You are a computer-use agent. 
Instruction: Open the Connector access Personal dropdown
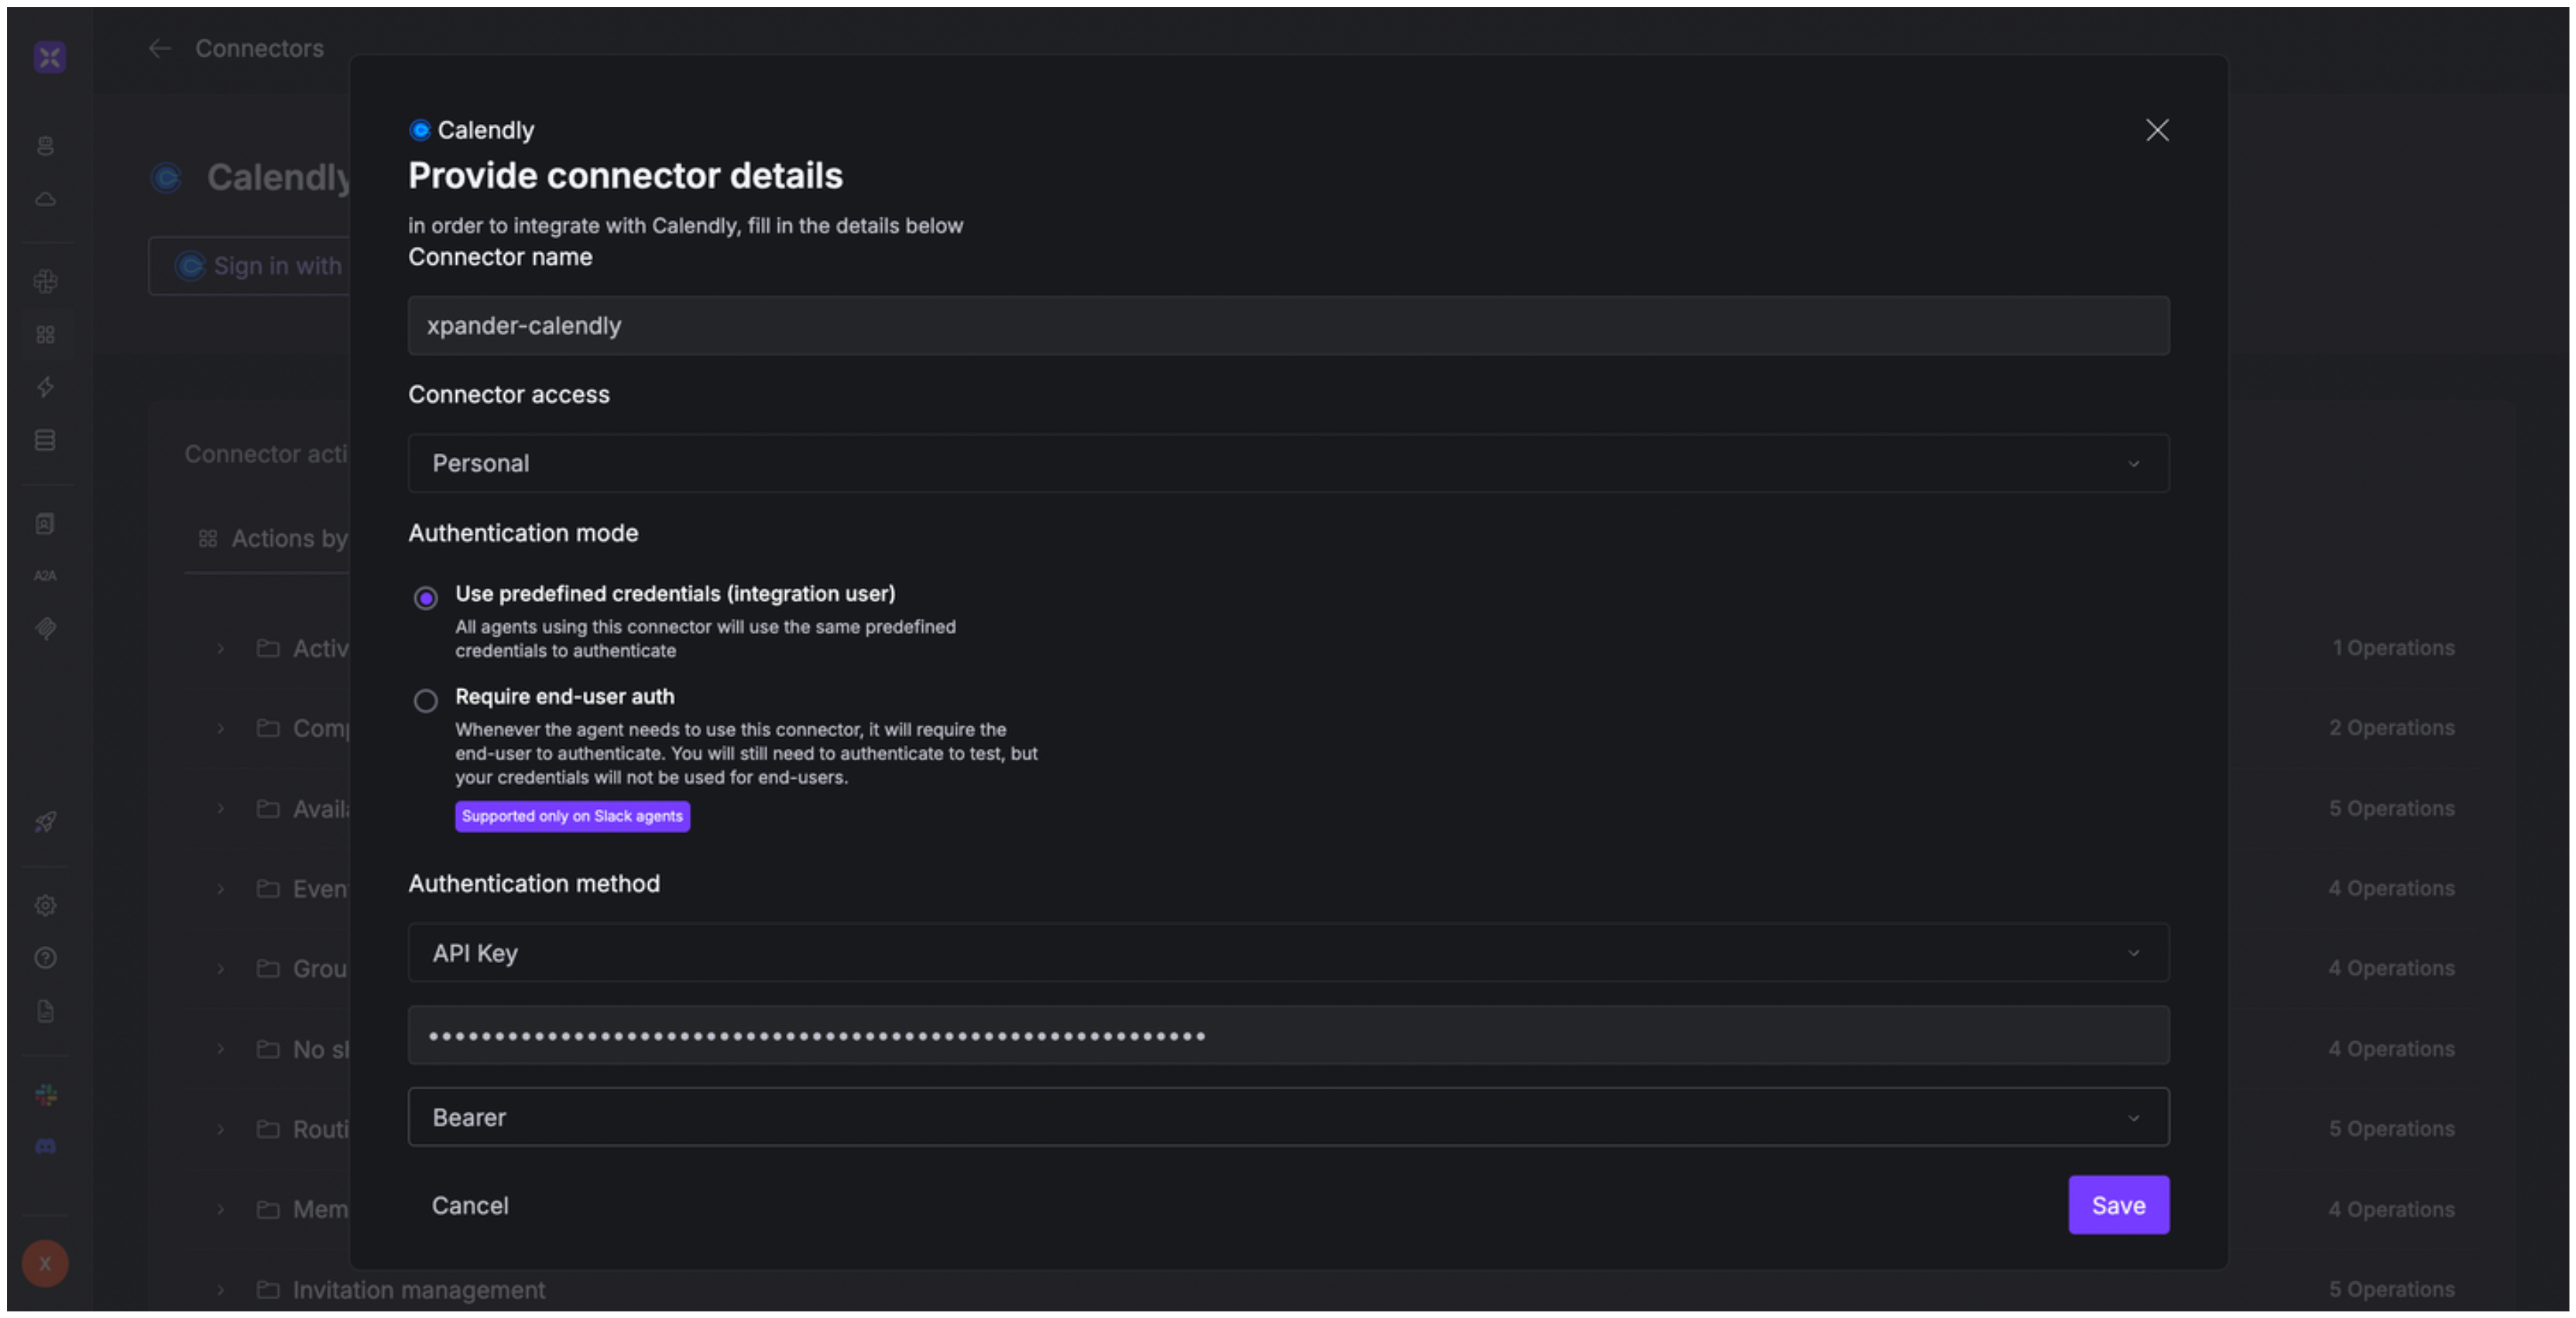pyautogui.click(x=1288, y=463)
